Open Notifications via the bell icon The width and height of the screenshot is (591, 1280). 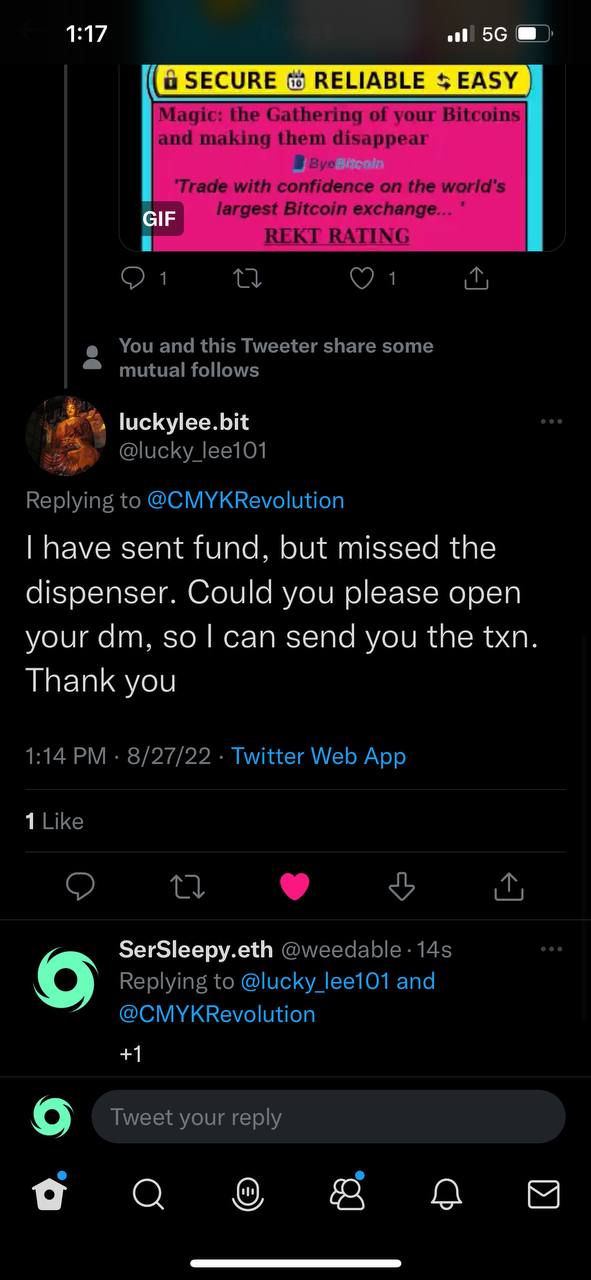[446, 1193]
